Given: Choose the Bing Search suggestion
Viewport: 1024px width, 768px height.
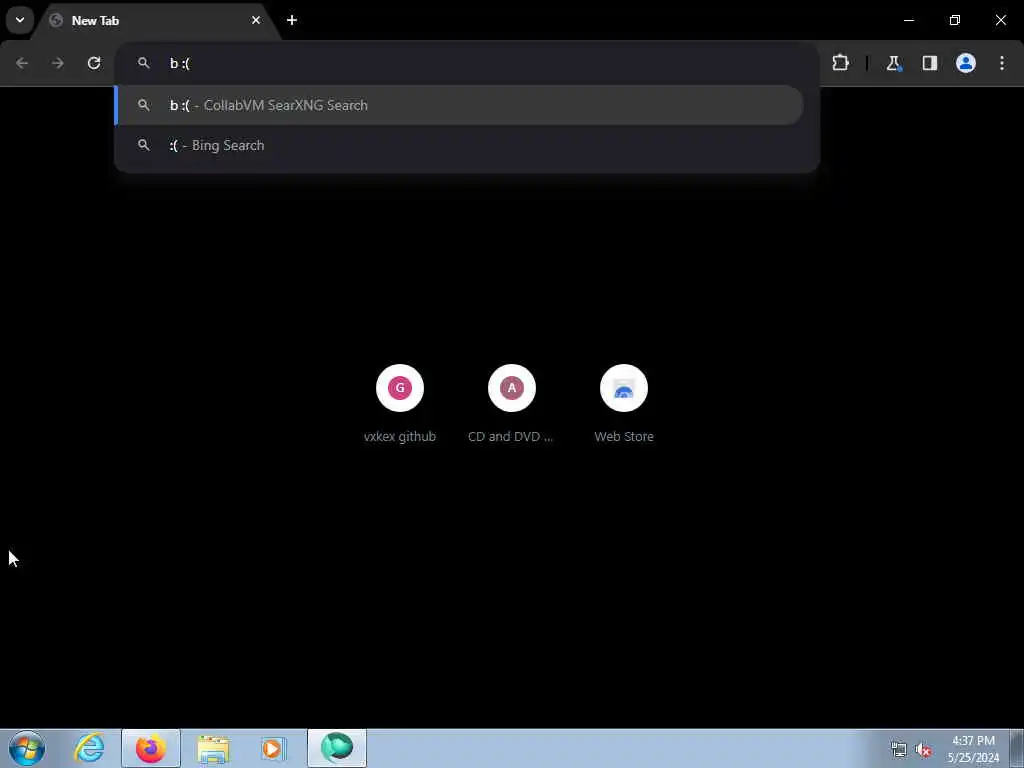Looking at the screenshot, I should click(x=459, y=145).
